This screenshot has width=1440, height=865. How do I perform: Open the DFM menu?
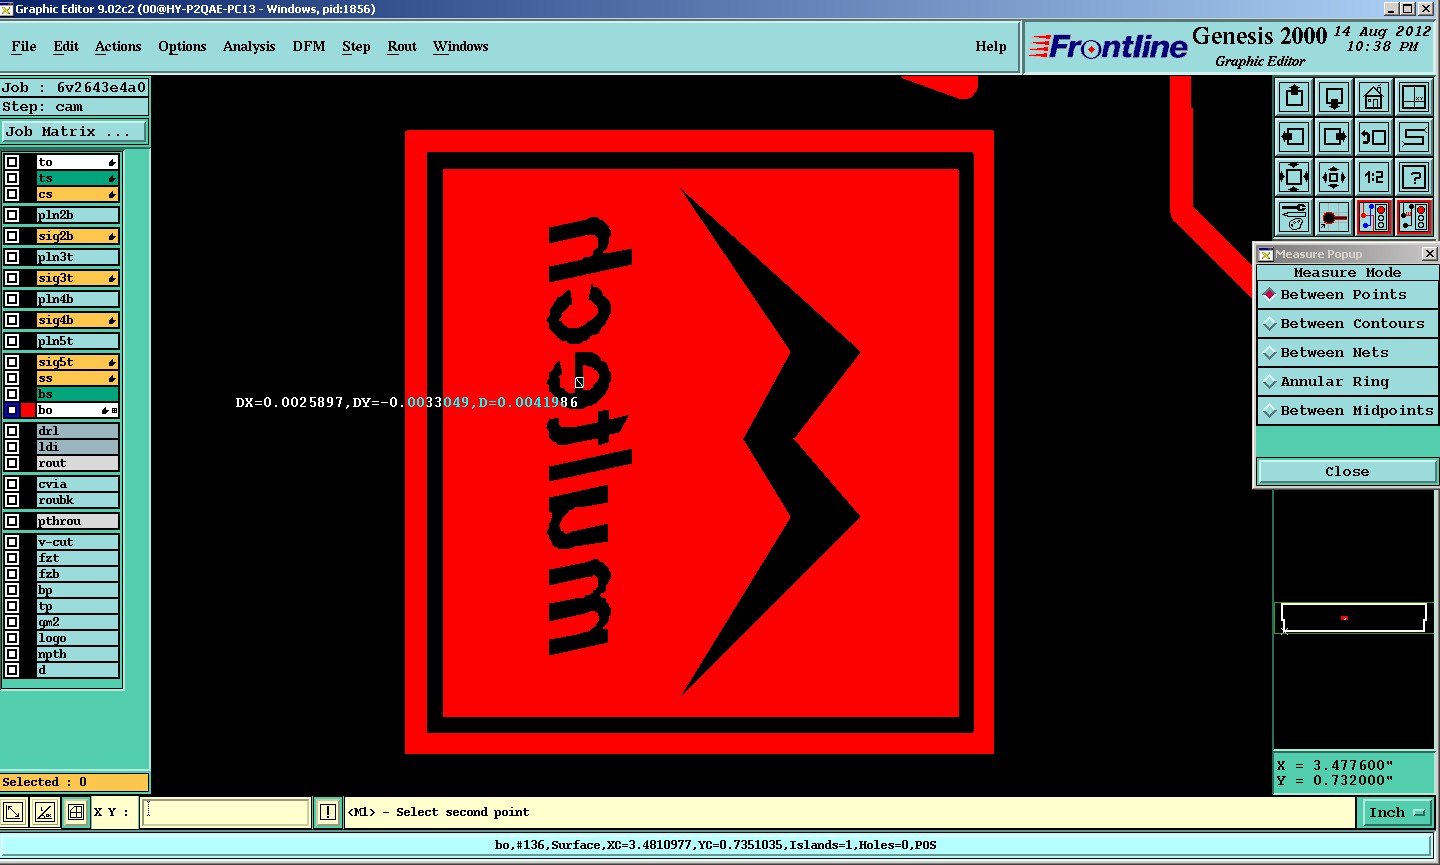(309, 46)
